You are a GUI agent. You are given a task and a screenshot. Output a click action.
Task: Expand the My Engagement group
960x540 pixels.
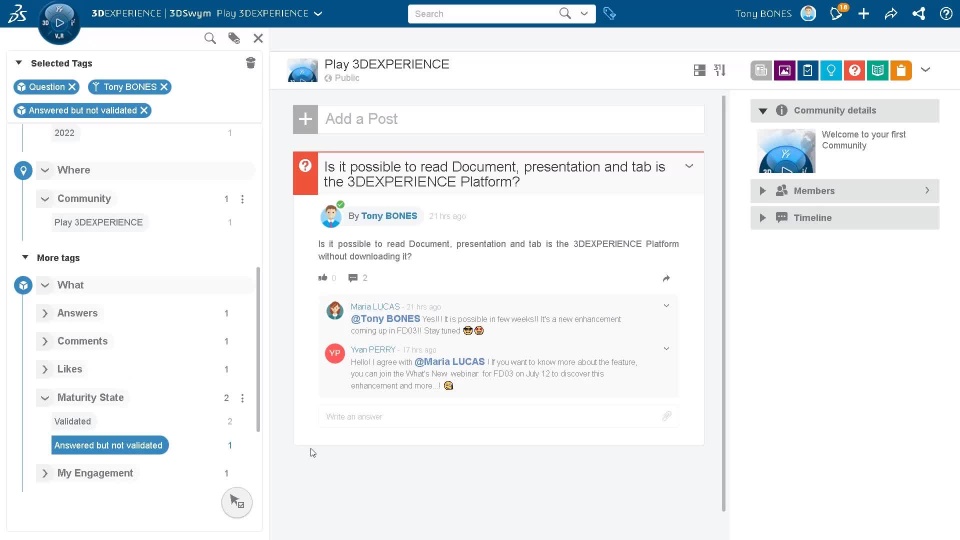click(x=45, y=473)
